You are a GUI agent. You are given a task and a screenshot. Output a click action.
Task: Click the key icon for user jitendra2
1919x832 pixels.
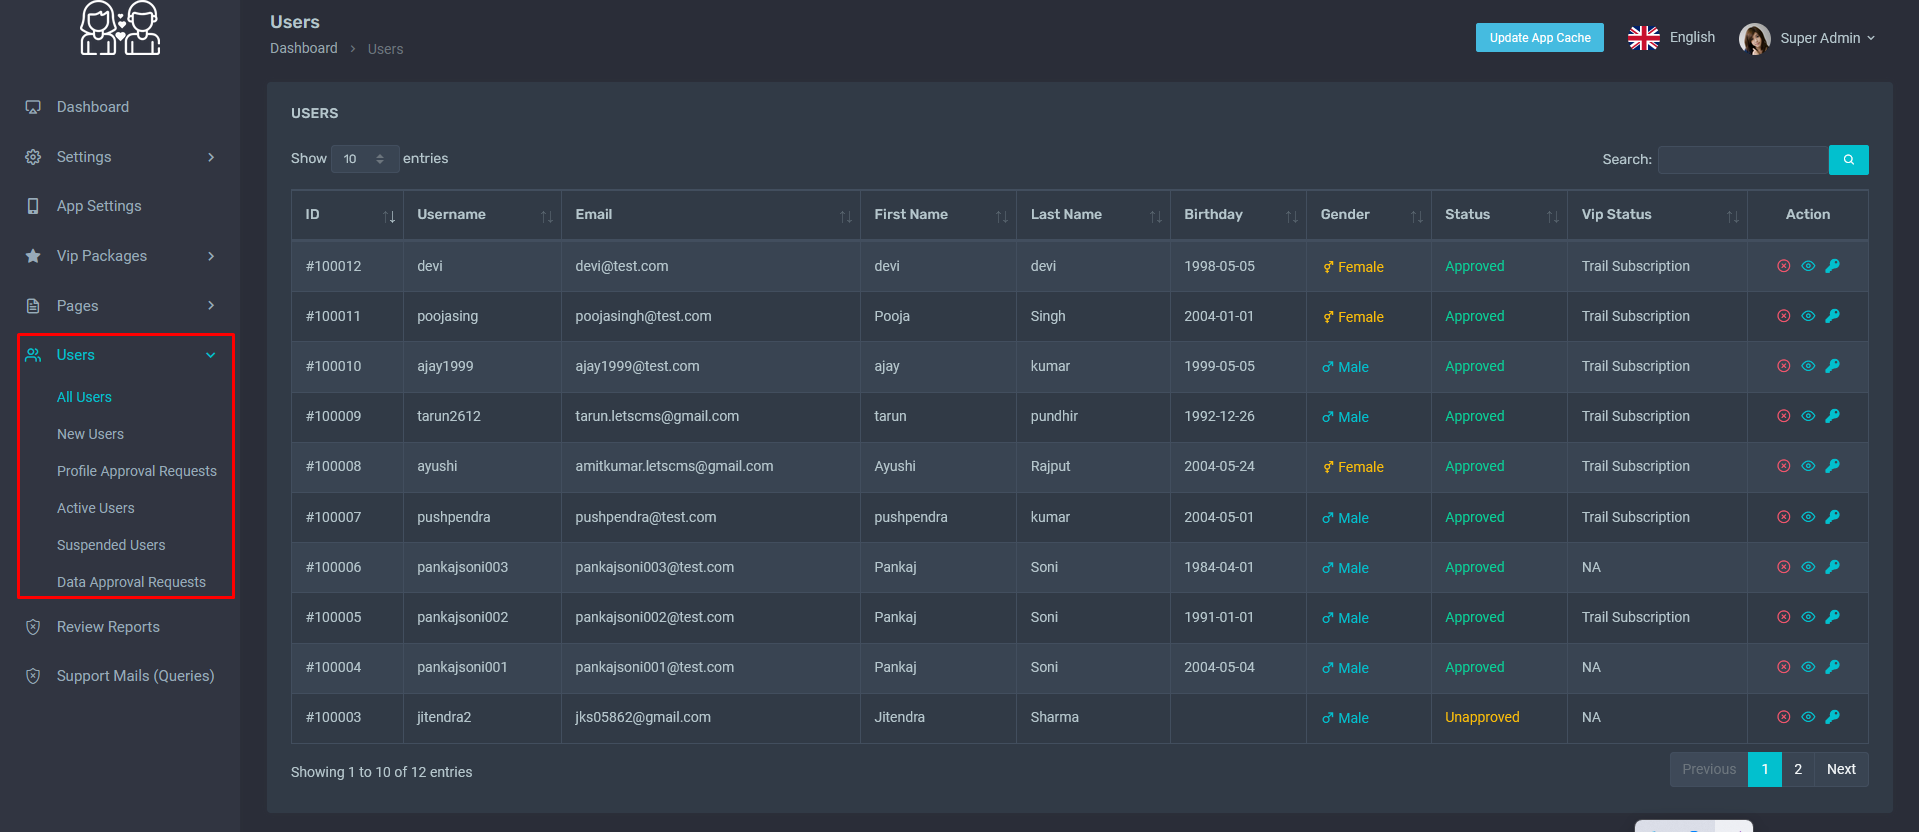pyautogui.click(x=1832, y=717)
